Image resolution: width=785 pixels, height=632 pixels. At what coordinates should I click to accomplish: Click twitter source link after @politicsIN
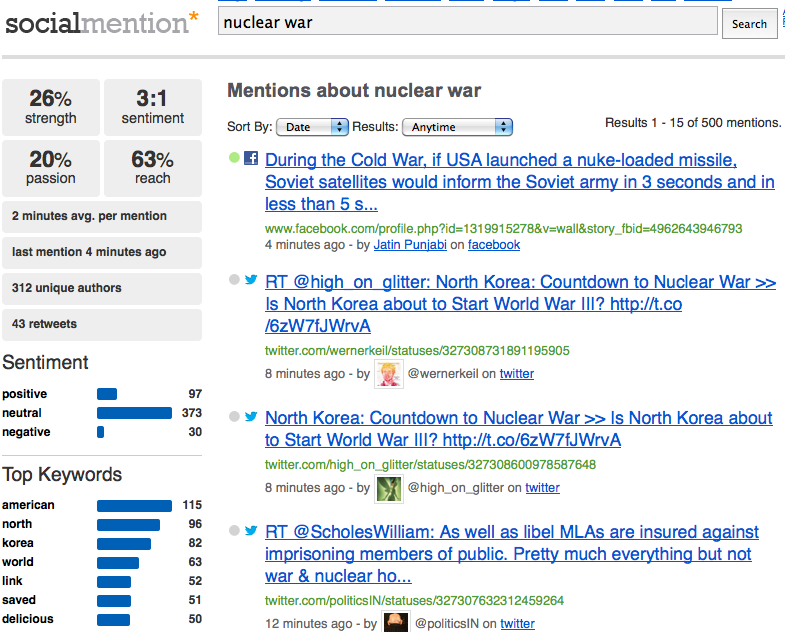coord(518,624)
